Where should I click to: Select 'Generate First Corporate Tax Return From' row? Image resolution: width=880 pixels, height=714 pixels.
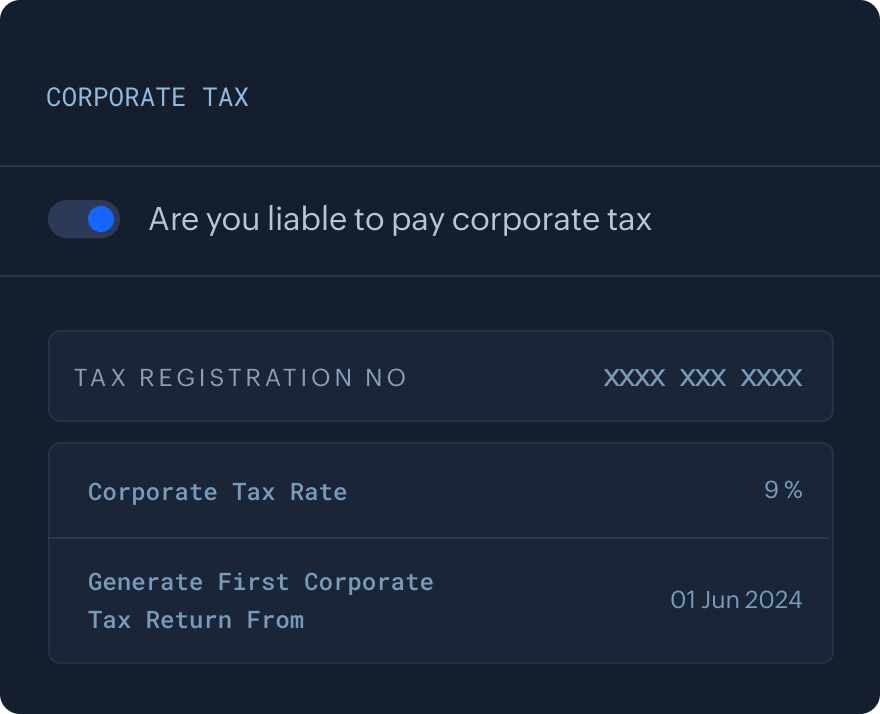(440, 600)
